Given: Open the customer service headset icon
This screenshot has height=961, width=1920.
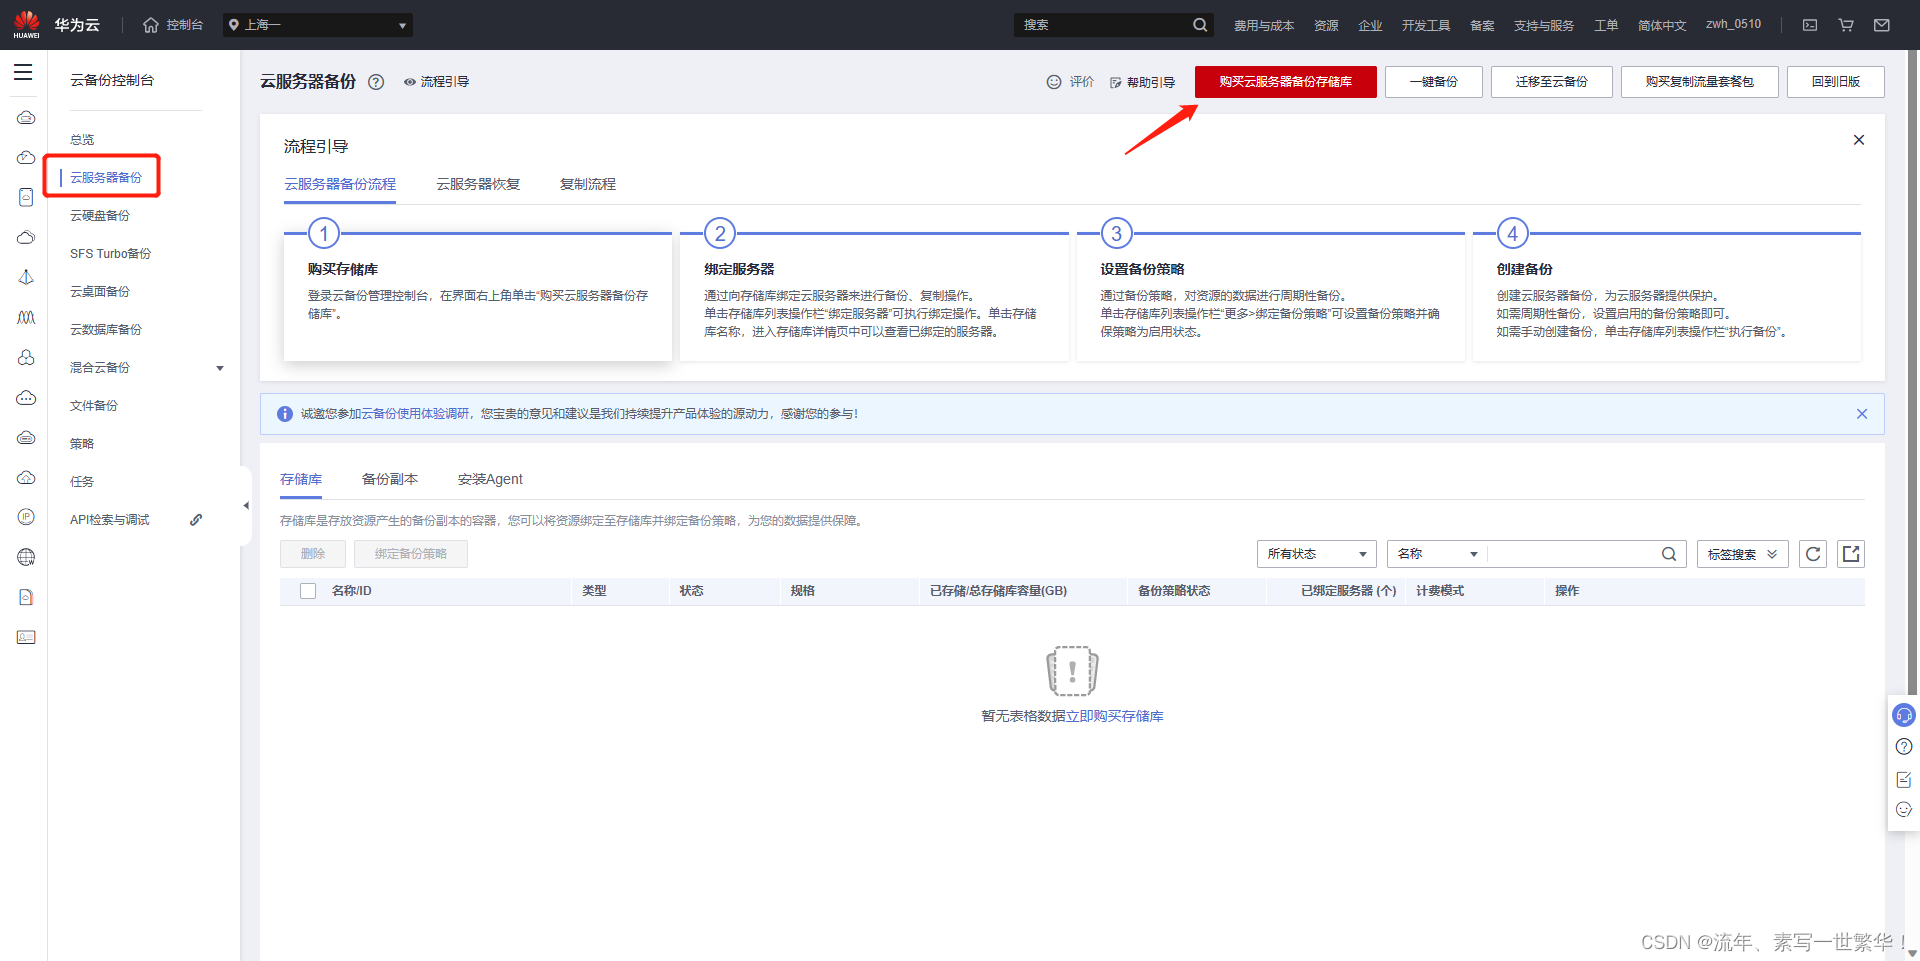Looking at the screenshot, I should pos(1904,715).
